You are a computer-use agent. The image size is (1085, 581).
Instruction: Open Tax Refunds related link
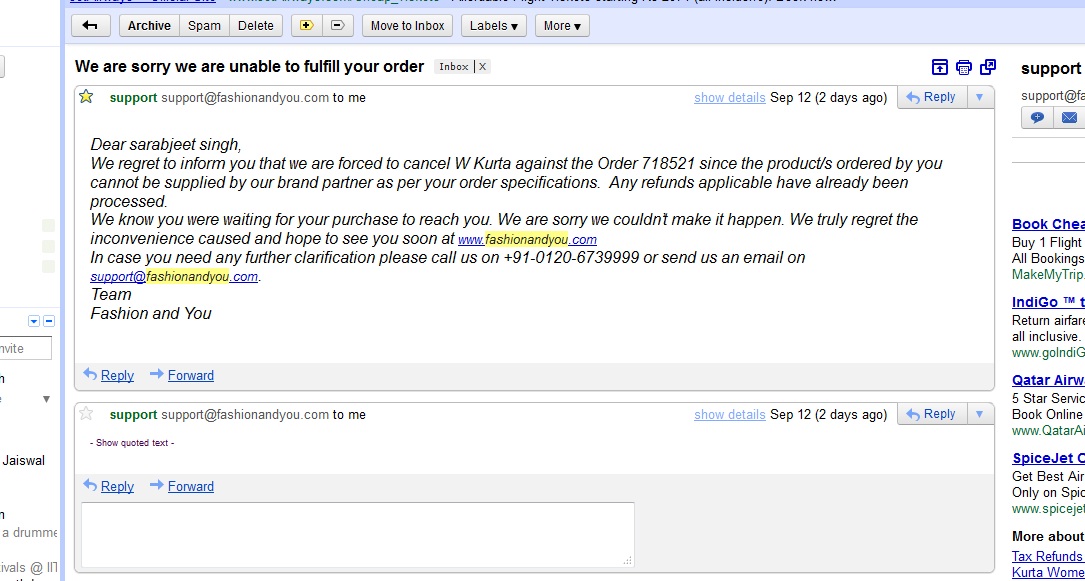(x=1048, y=557)
